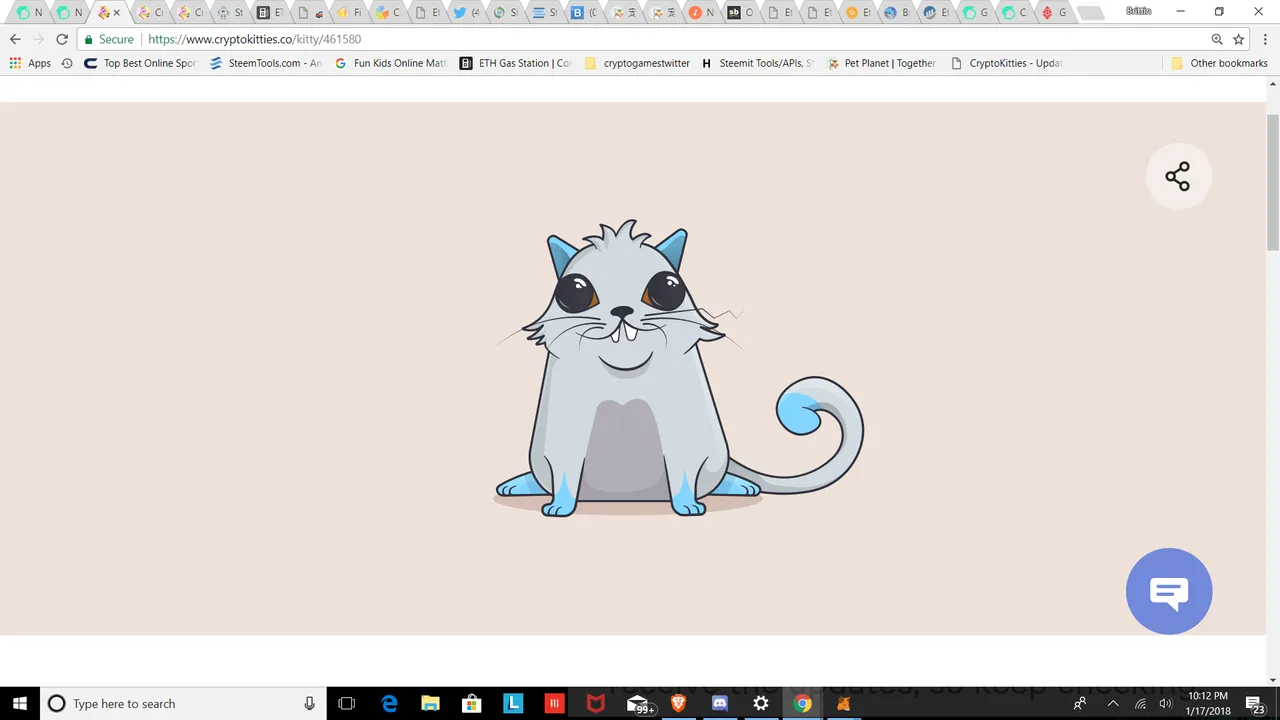Screen dimensions: 1280x720
Task: Open Discord from the taskbar
Action: pos(720,703)
